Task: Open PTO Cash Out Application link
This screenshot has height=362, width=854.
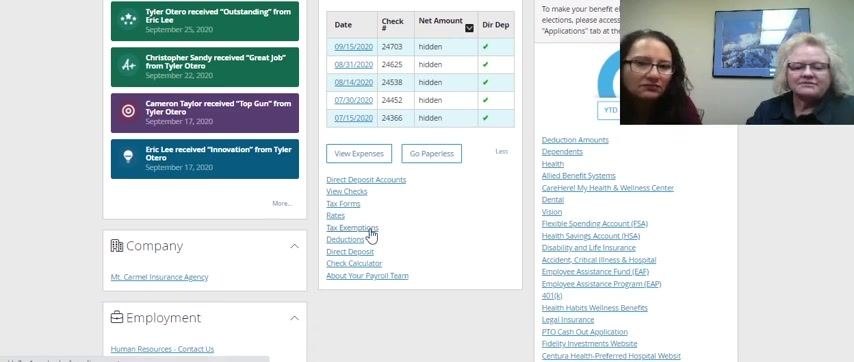Action: [x=585, y=332]
